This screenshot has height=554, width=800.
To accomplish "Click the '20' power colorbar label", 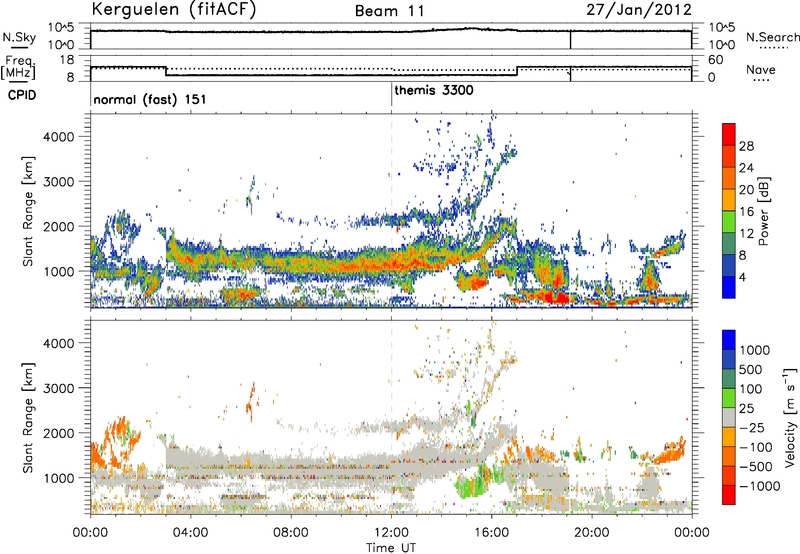I will click(746, 190).
